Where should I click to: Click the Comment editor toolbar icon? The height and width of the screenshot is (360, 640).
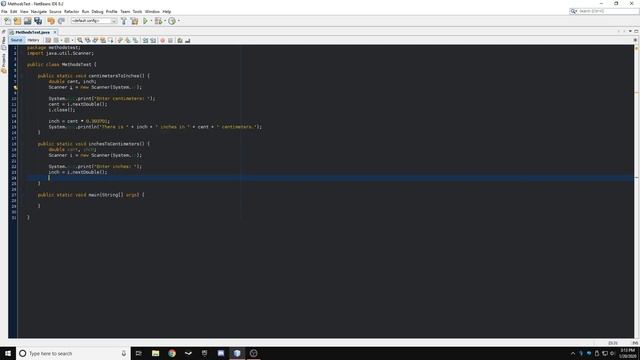tap(180, 40)
